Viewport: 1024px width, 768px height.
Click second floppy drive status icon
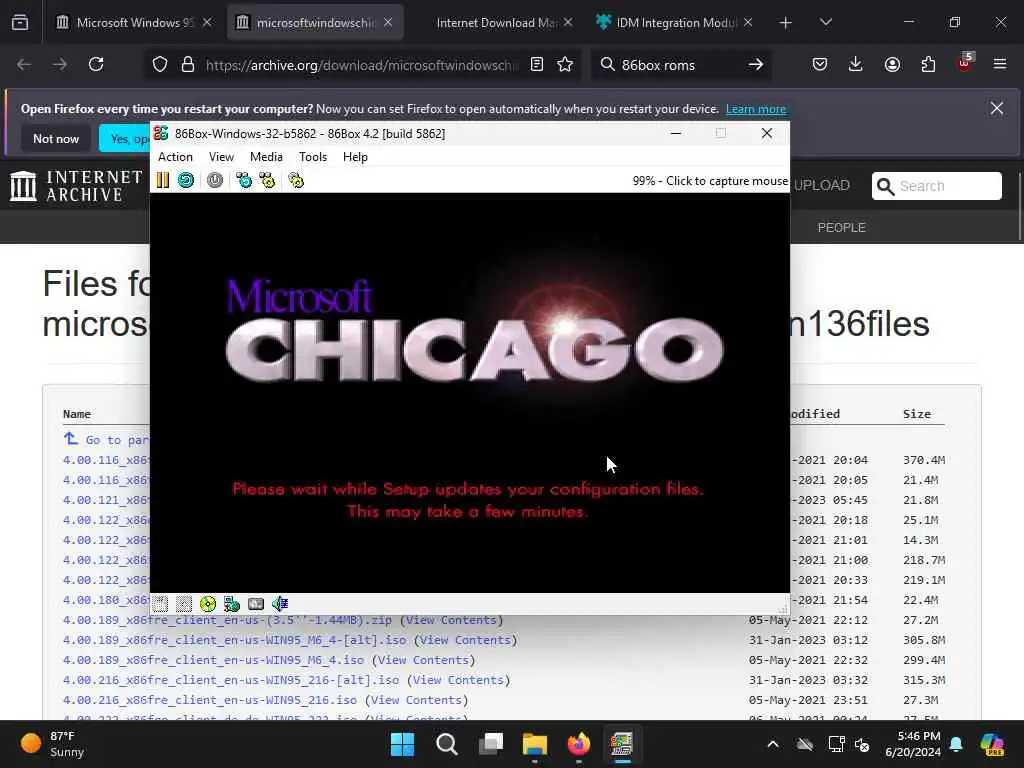(184, 604)
